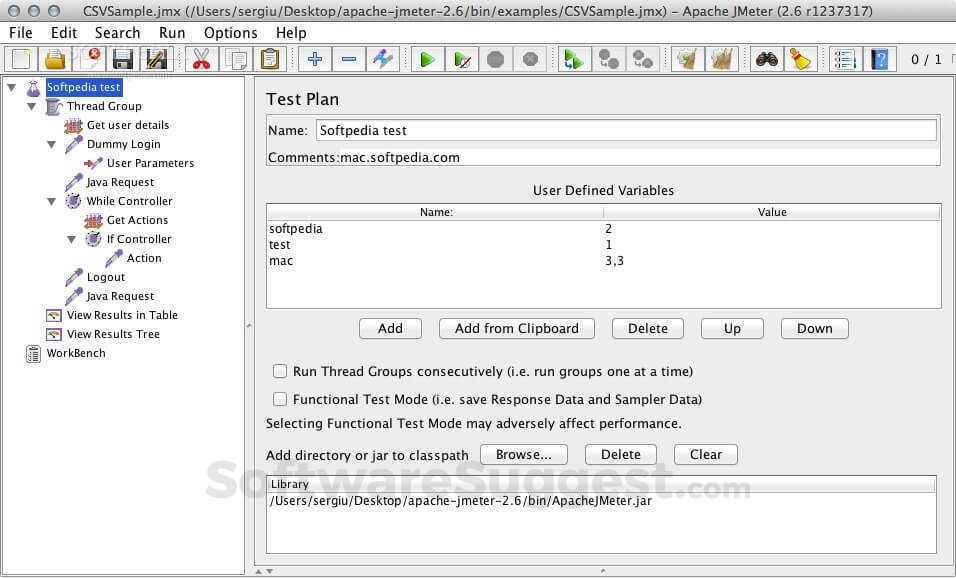Toggle help panel with blue question icon

point(879,59)
